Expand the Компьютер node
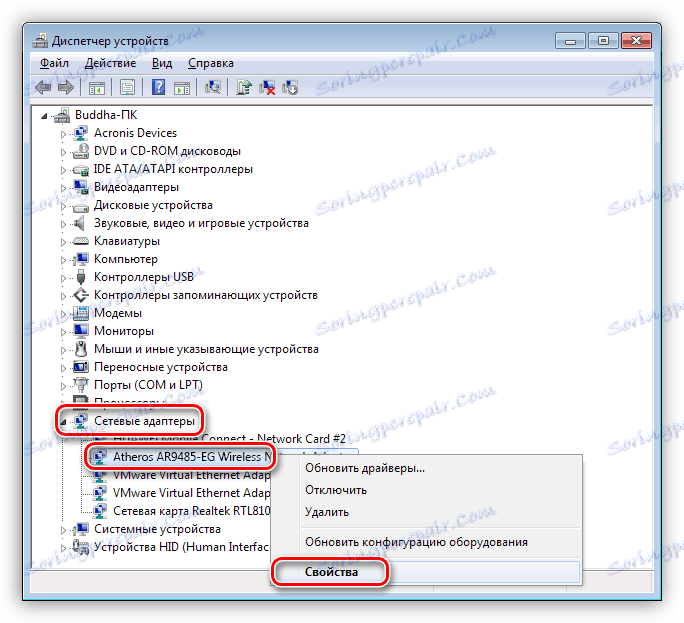Image resolution: width=684 pixels, height=623 pixels. [x=63, y=260]
